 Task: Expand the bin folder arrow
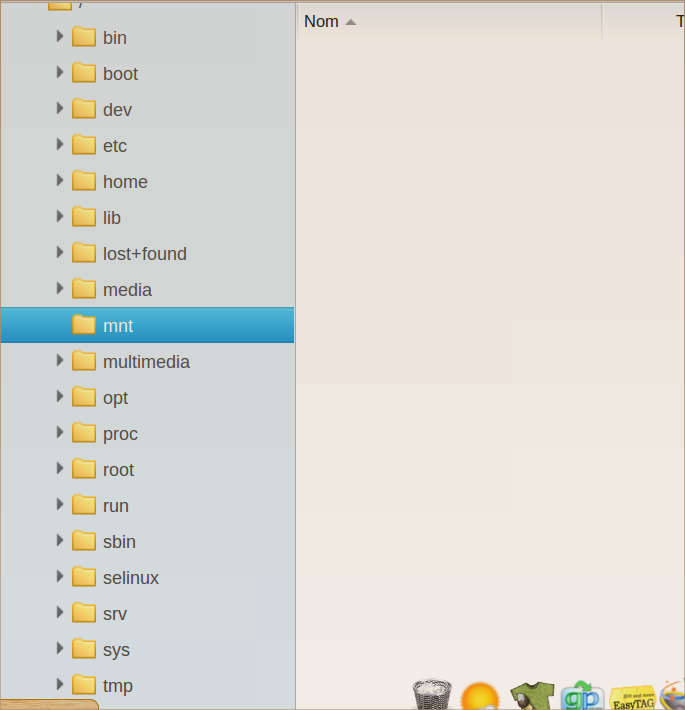pos(59,37)
